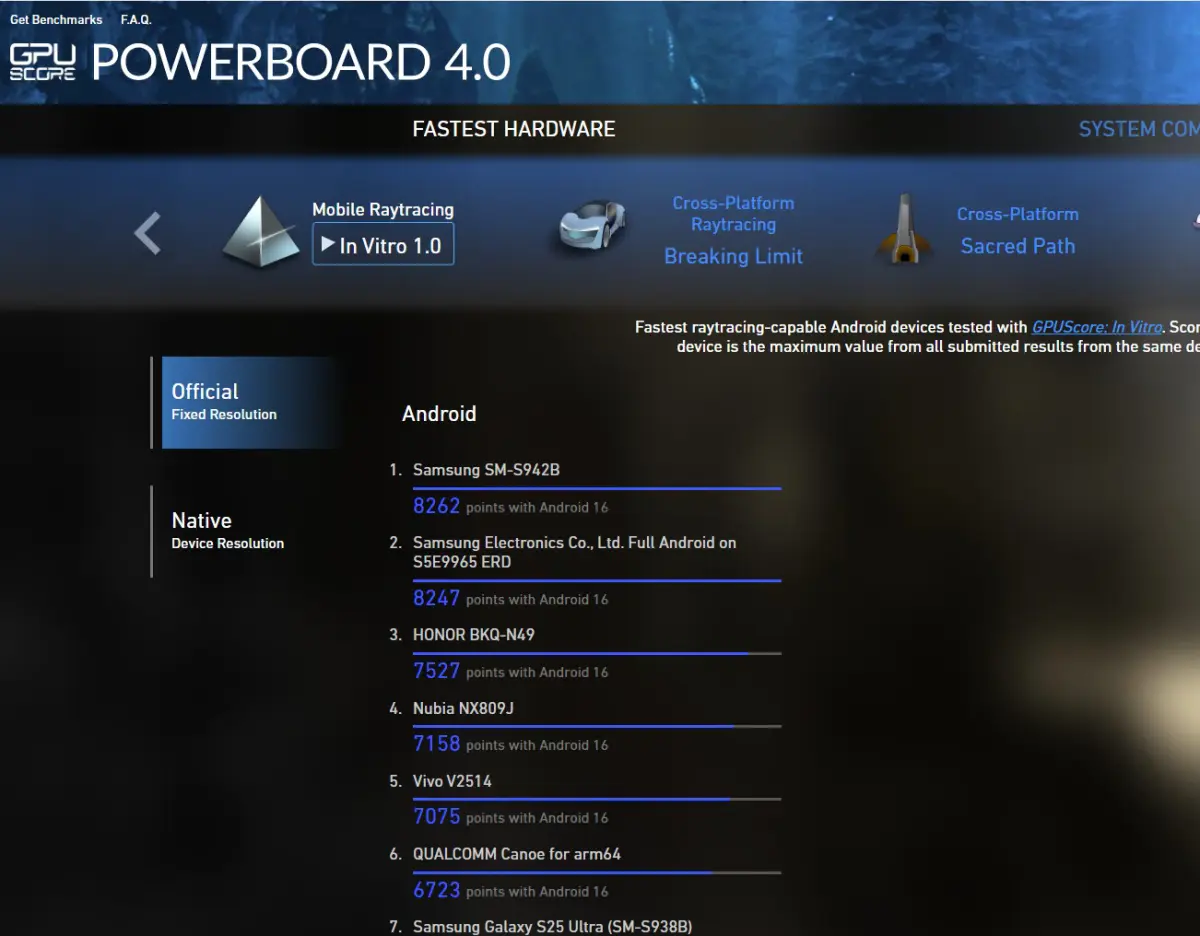Click the Nubia NX809J score of 7158
This screenshot has width=1200, height=936.
point(437,744)
